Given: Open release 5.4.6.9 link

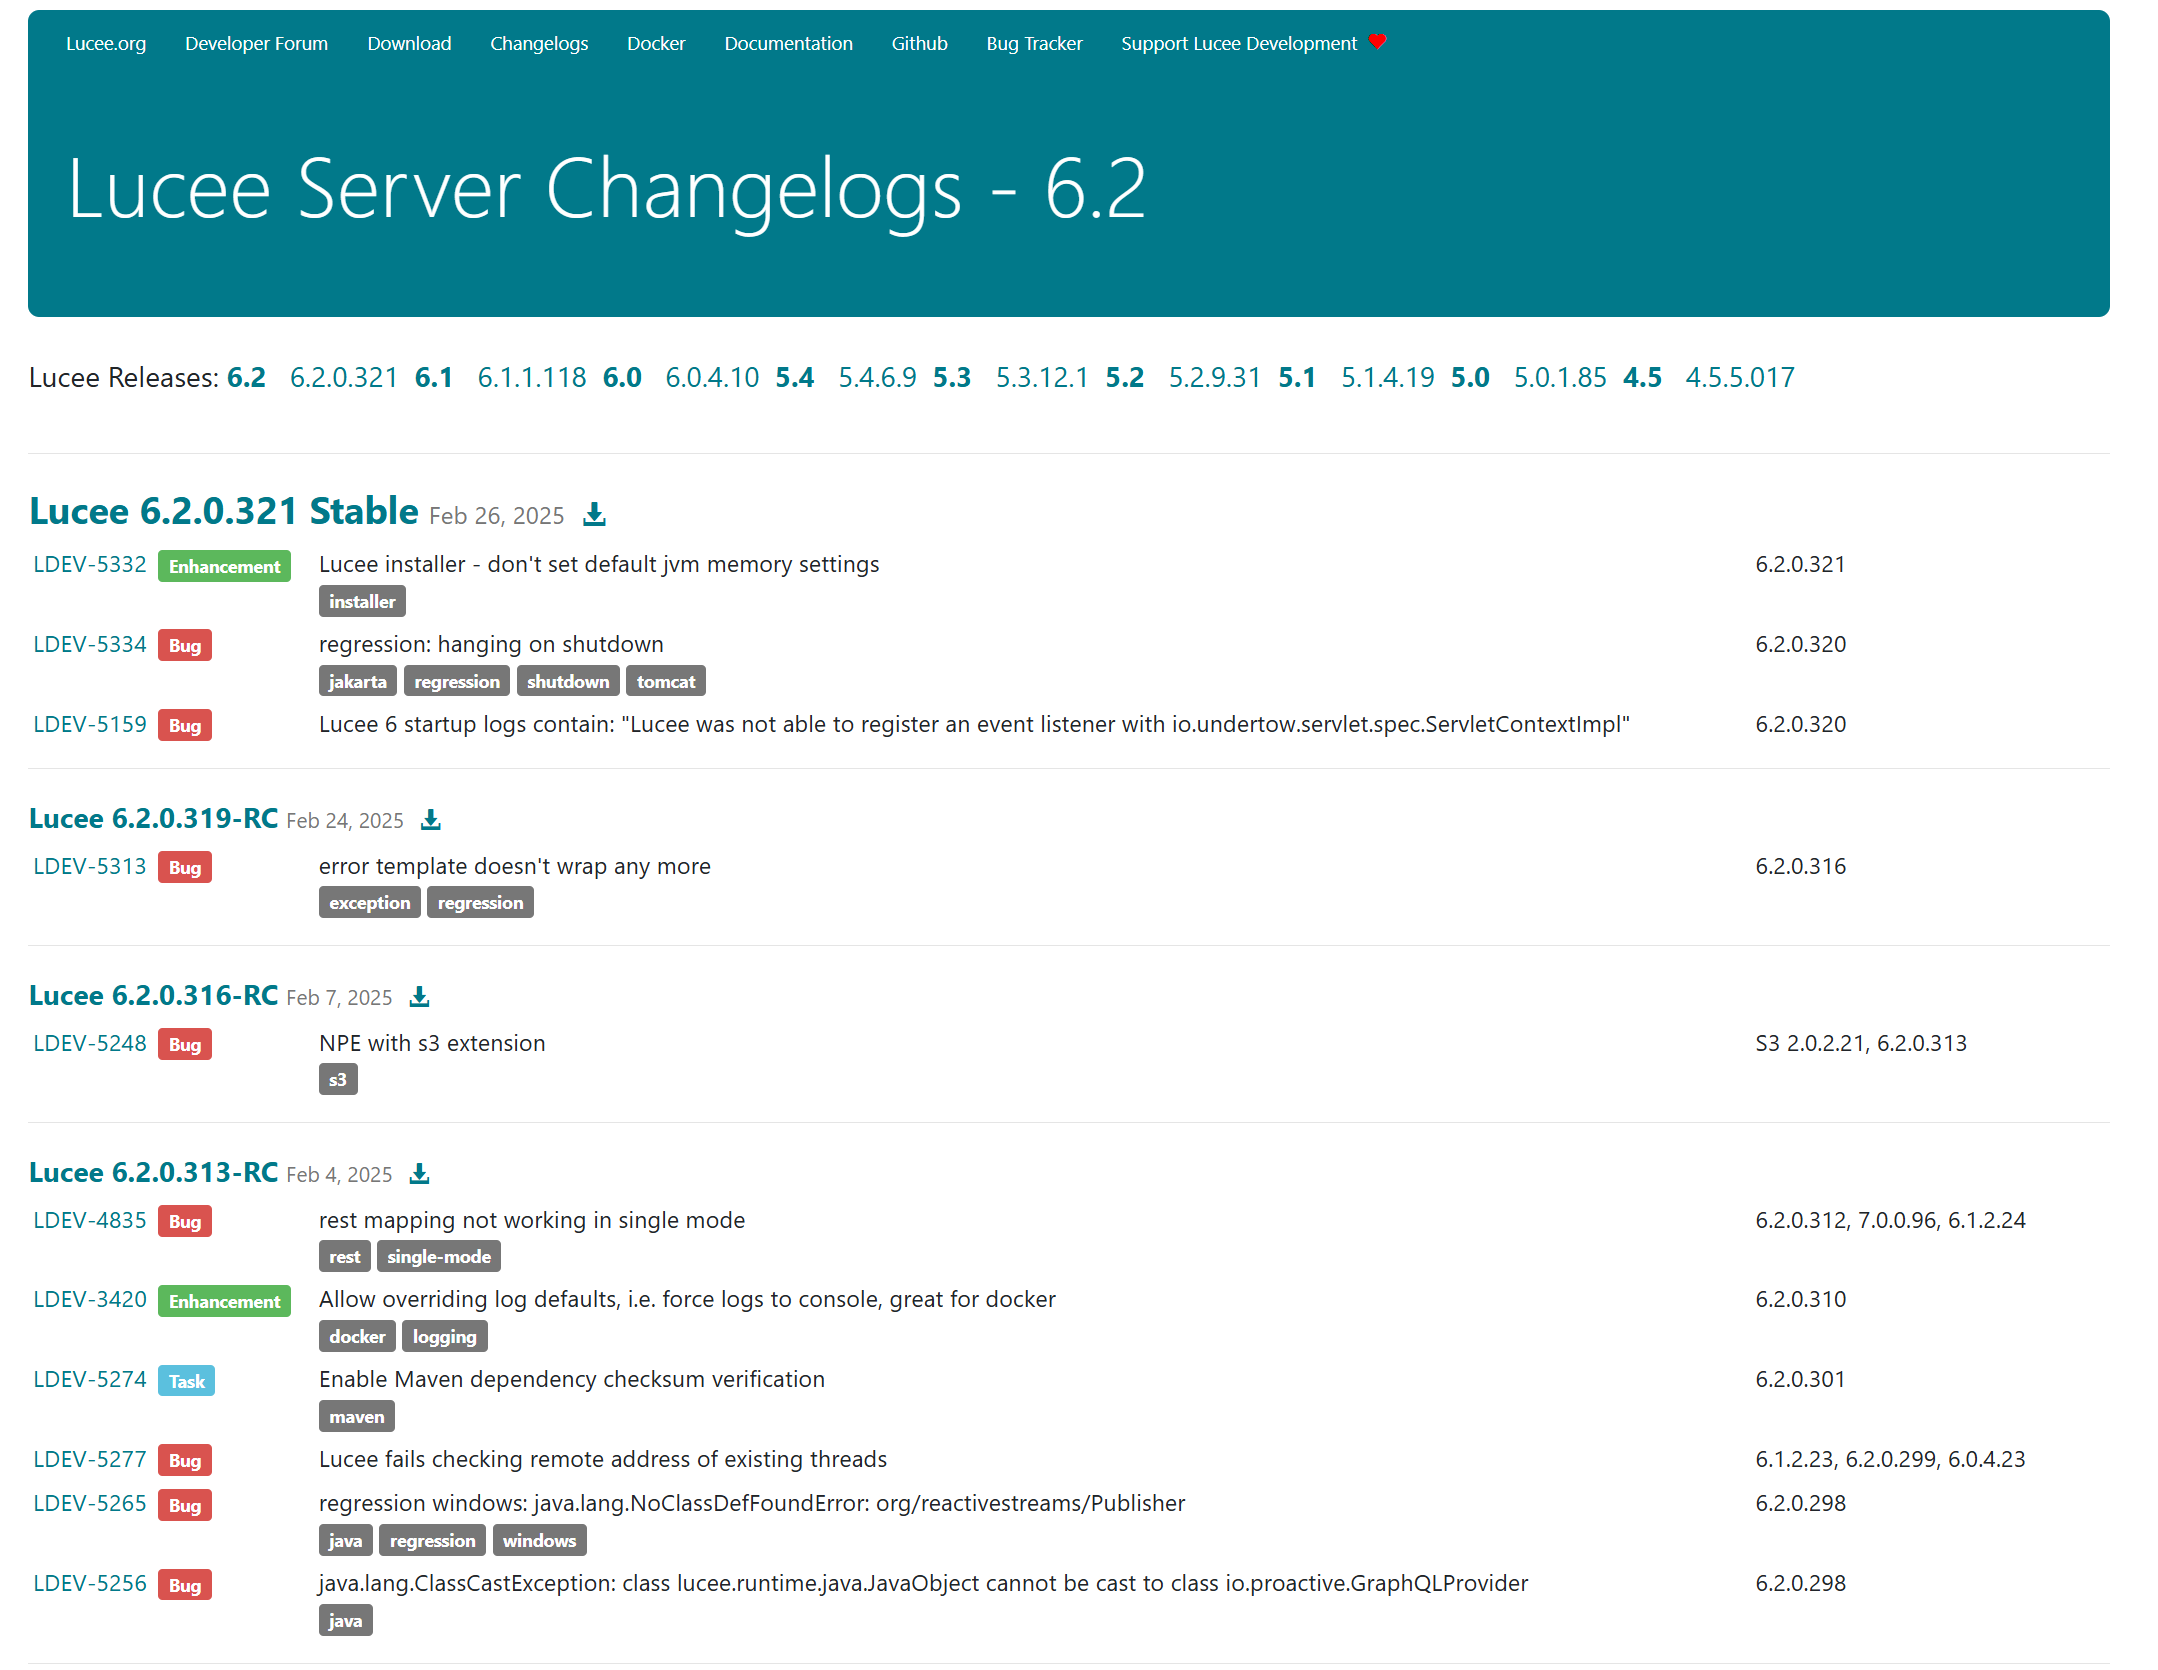Looking at the screenshot, I should [878, 378].
